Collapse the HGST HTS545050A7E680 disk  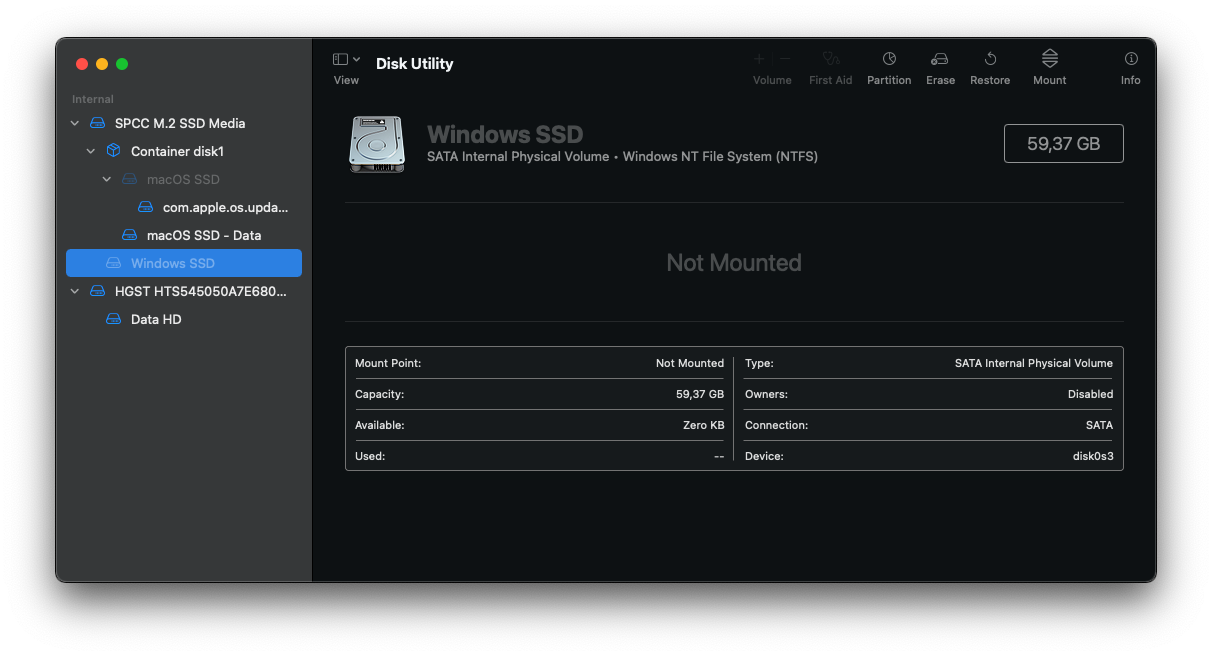pos(75,291)
